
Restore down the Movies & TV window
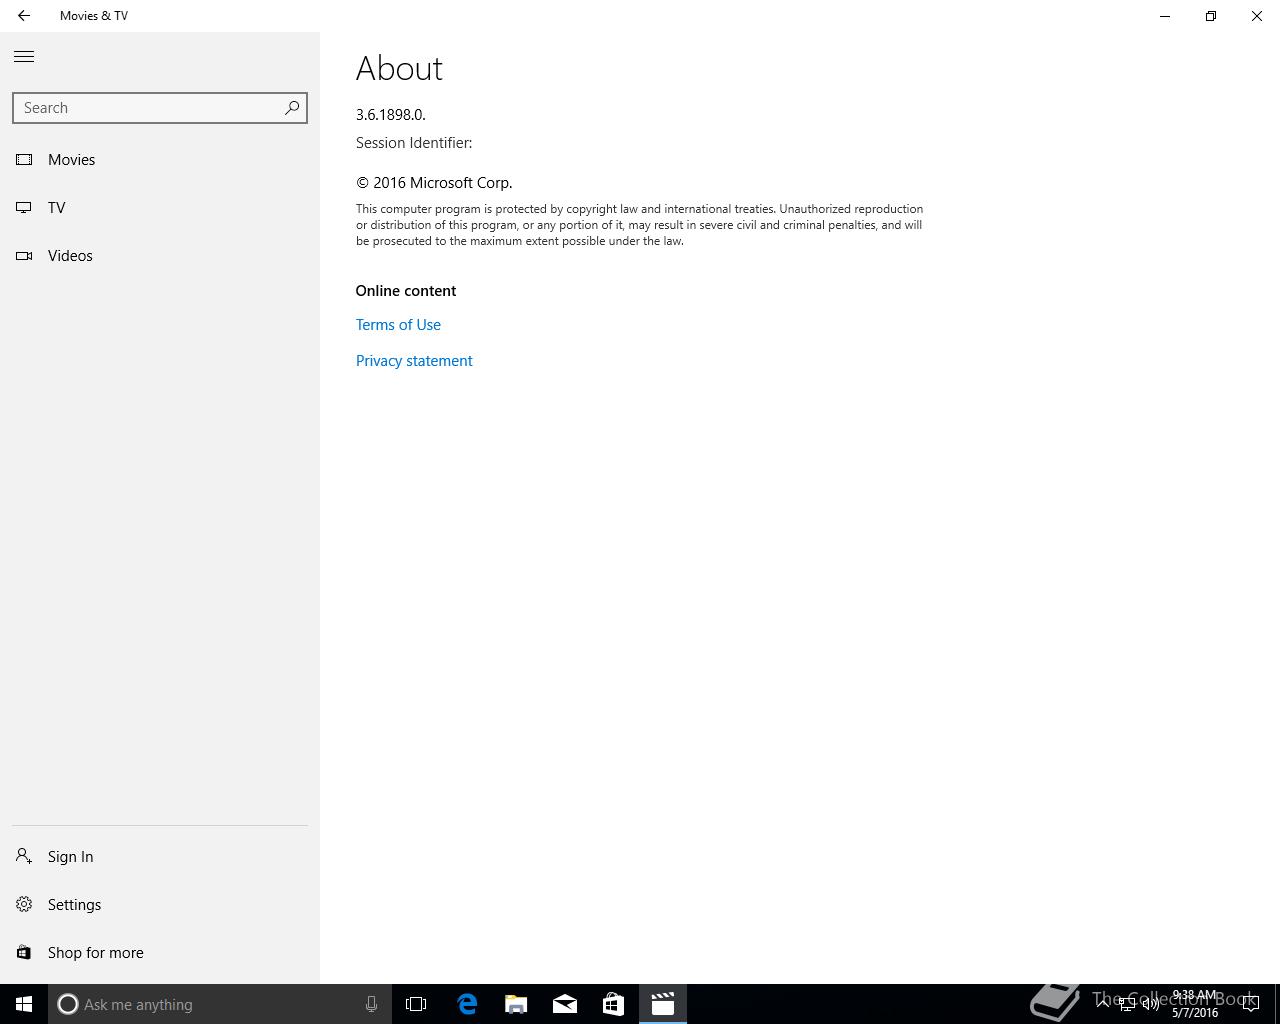1211,16
